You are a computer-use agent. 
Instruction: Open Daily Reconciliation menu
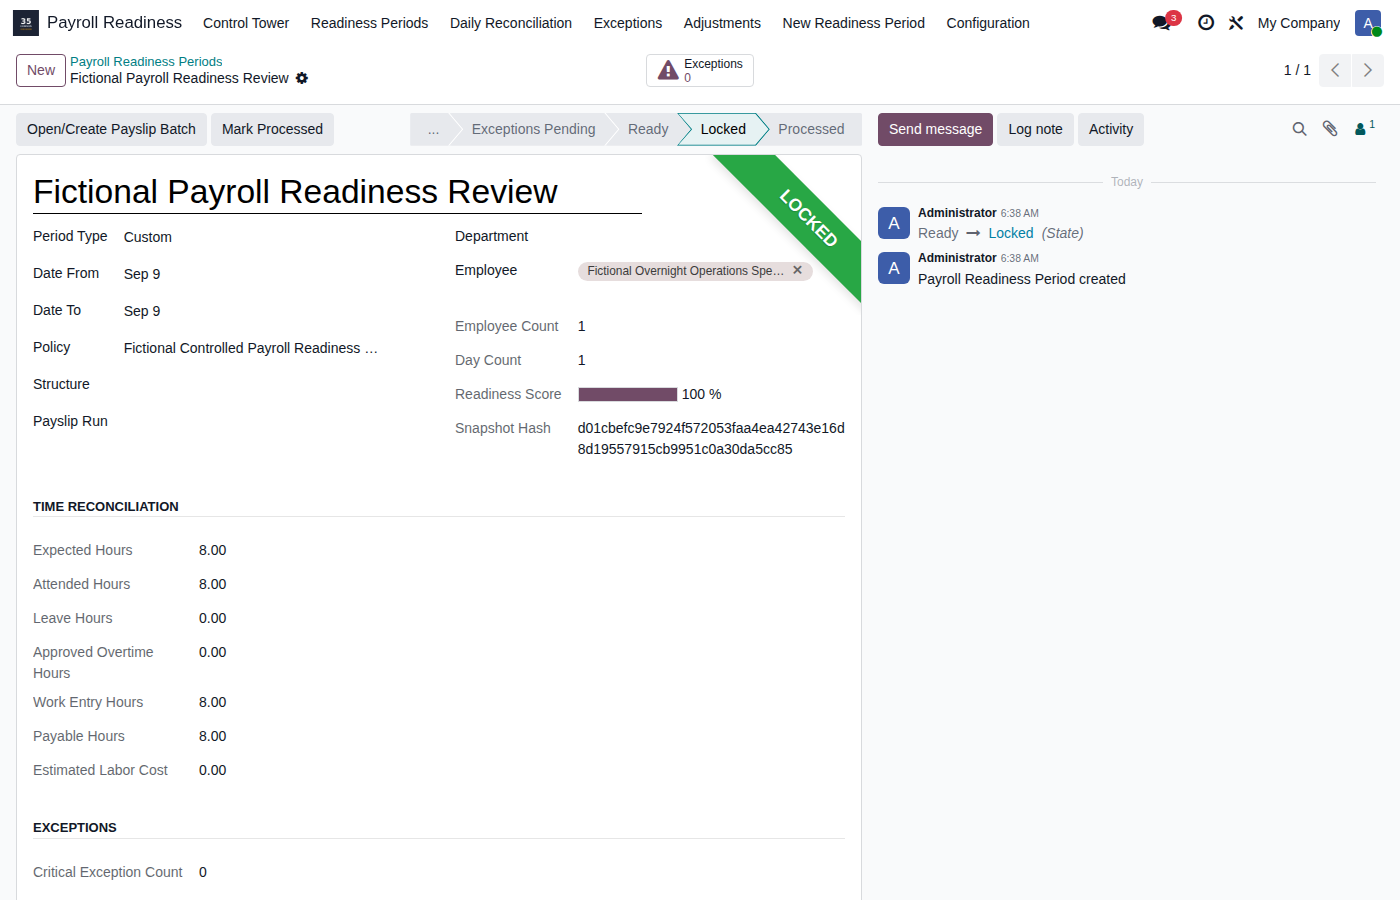511,23
